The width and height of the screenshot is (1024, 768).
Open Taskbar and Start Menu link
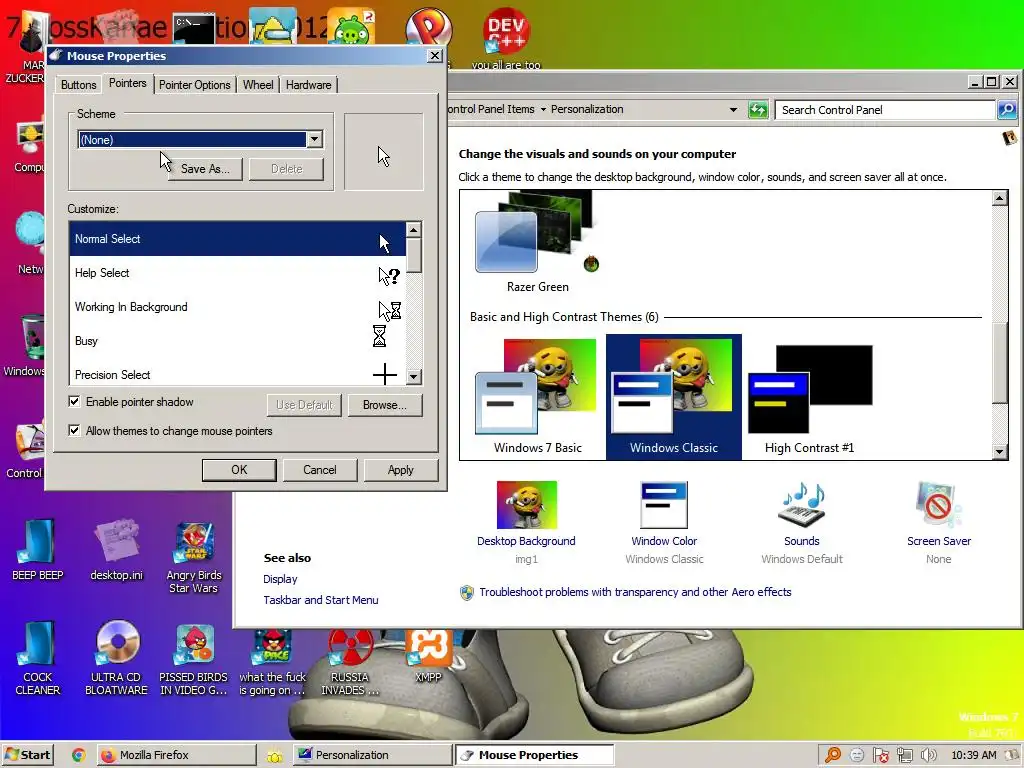321,600
